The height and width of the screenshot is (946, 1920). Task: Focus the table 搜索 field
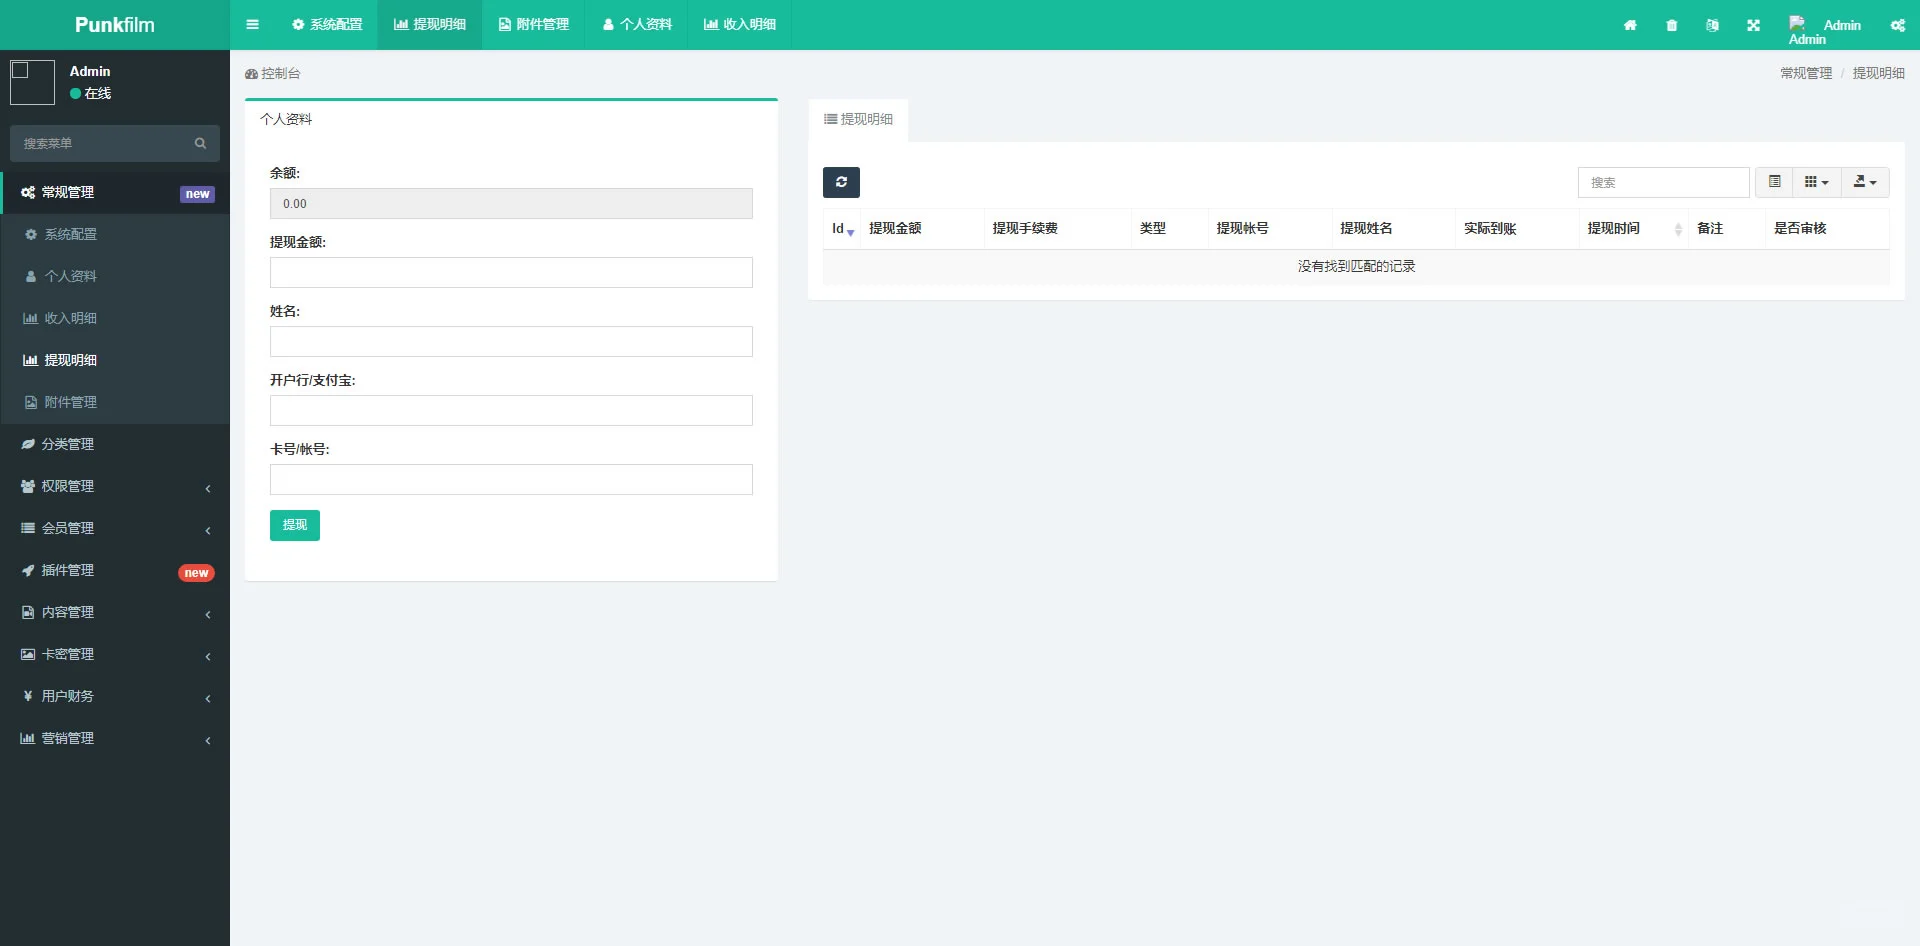tap(1664, 182)
